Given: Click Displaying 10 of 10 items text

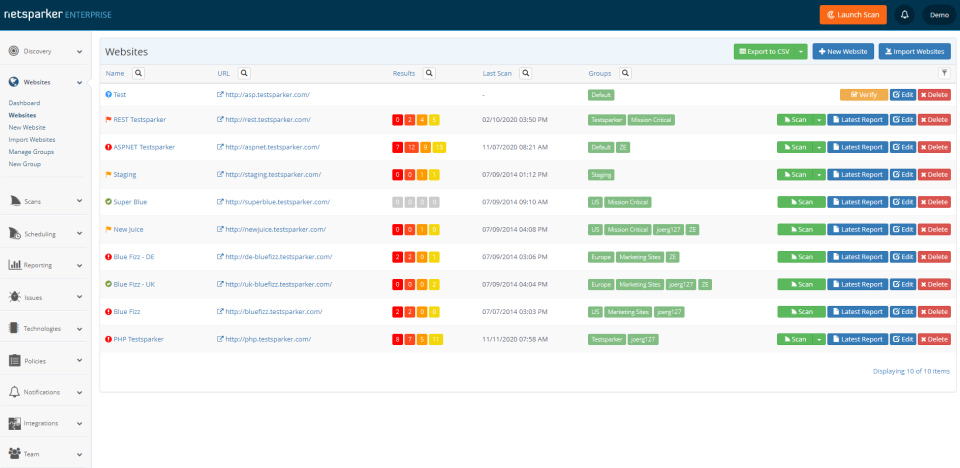Looking at the screenshot, I should [911, 371].
